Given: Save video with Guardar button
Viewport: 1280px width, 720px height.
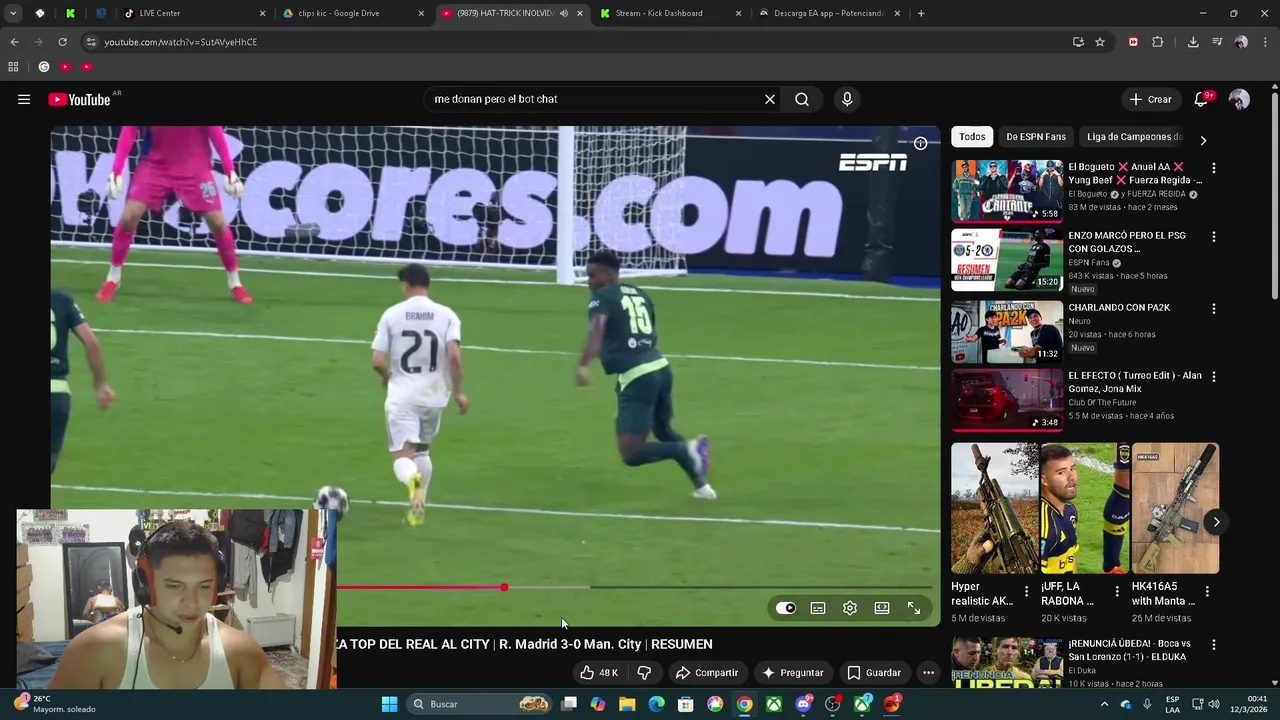Looking at the screenshot, I should (x=874, y=673).
